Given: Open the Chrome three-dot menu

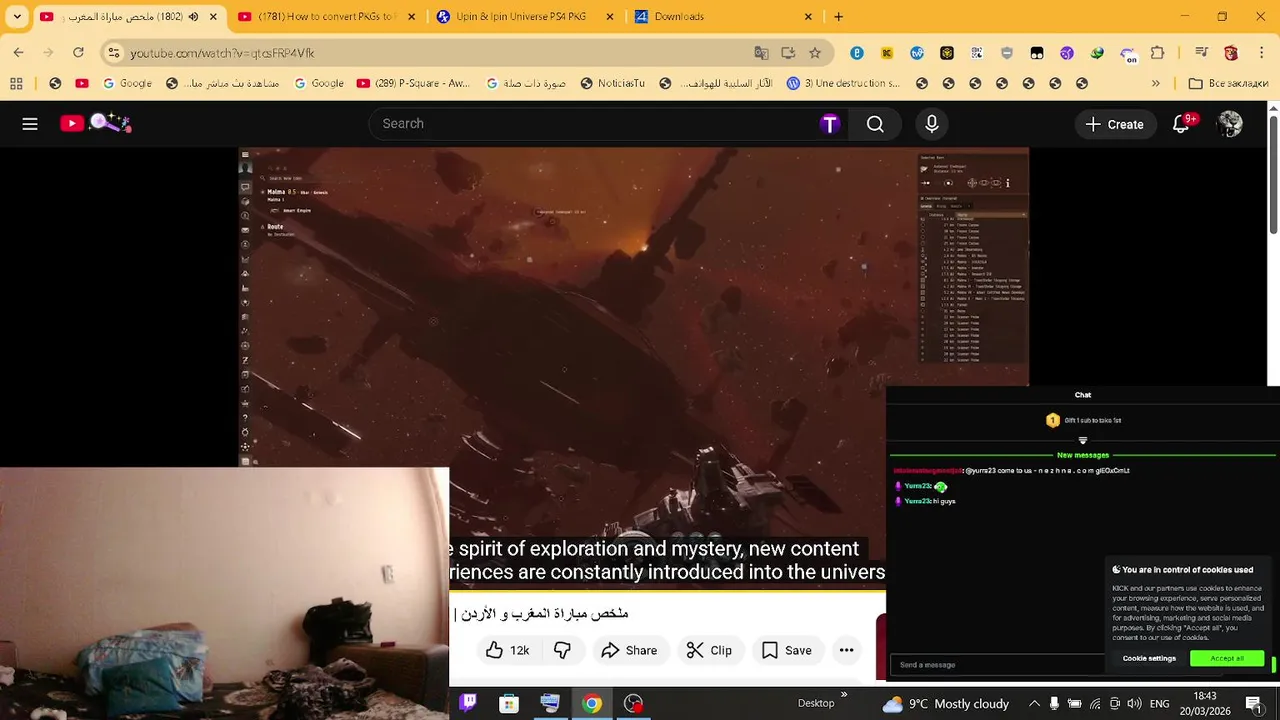Looking at the screenshot, I should [x=1261, y=53].
